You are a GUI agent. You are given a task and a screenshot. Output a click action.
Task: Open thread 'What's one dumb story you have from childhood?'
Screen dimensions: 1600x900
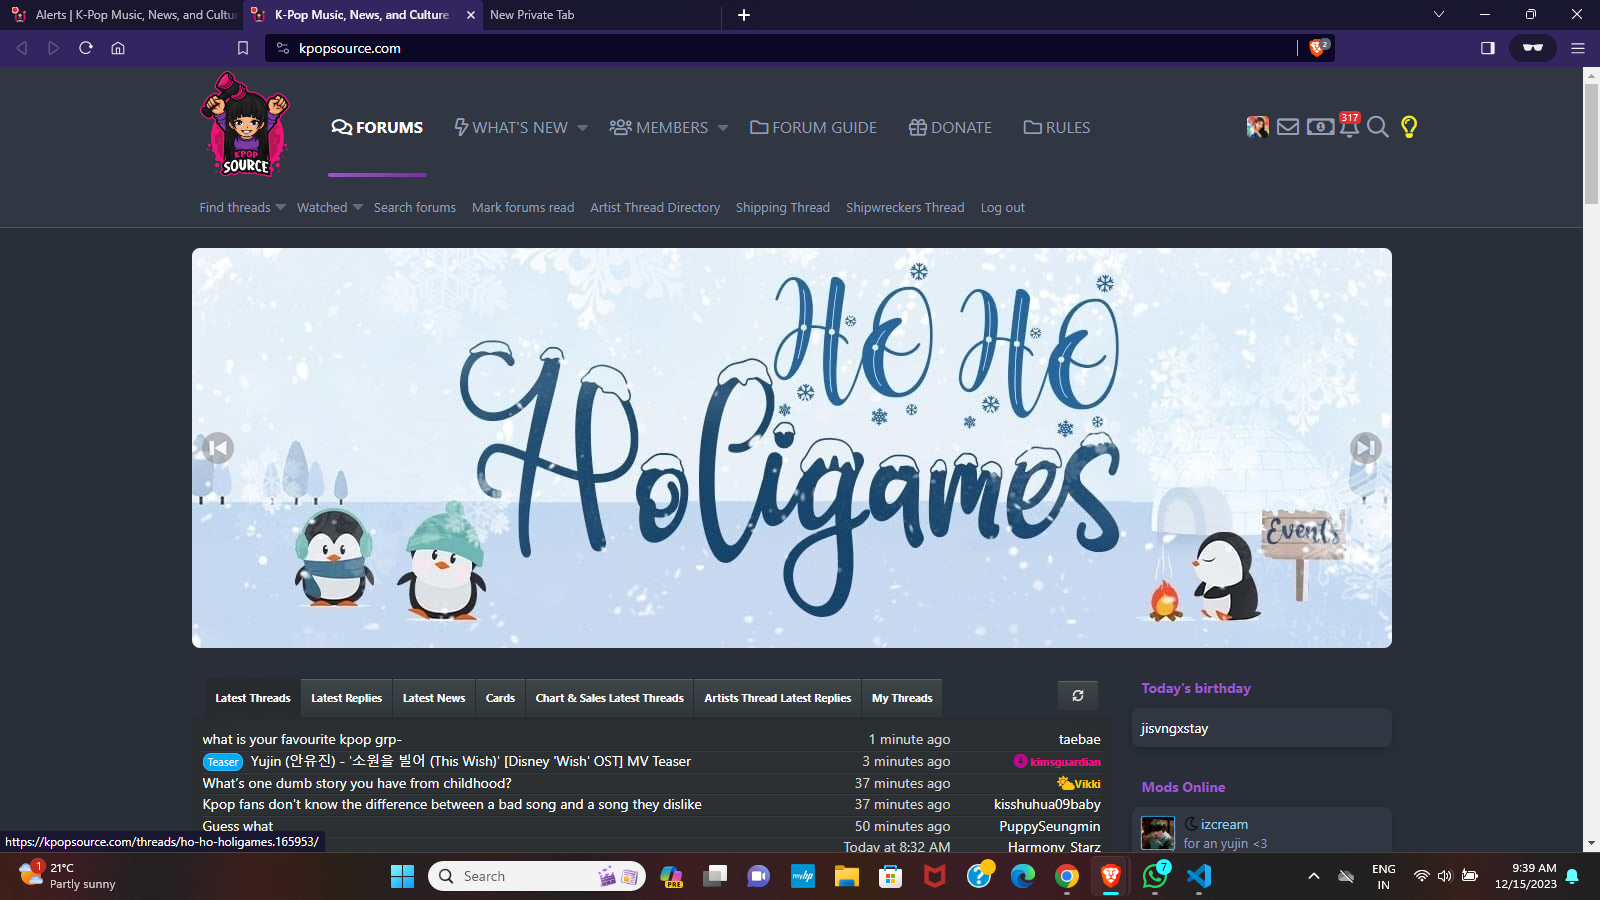coord(357,783)
